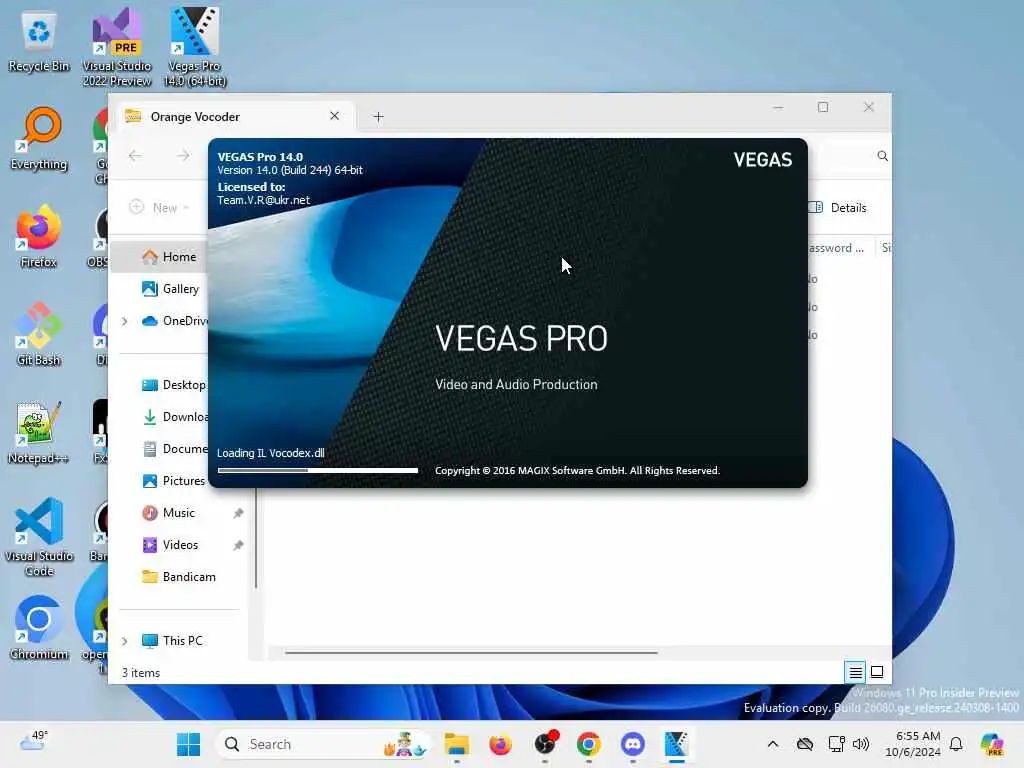Toggle the Details pane in File Explorer
Viewport: 1024px width, 768px height.
(837, 208)
